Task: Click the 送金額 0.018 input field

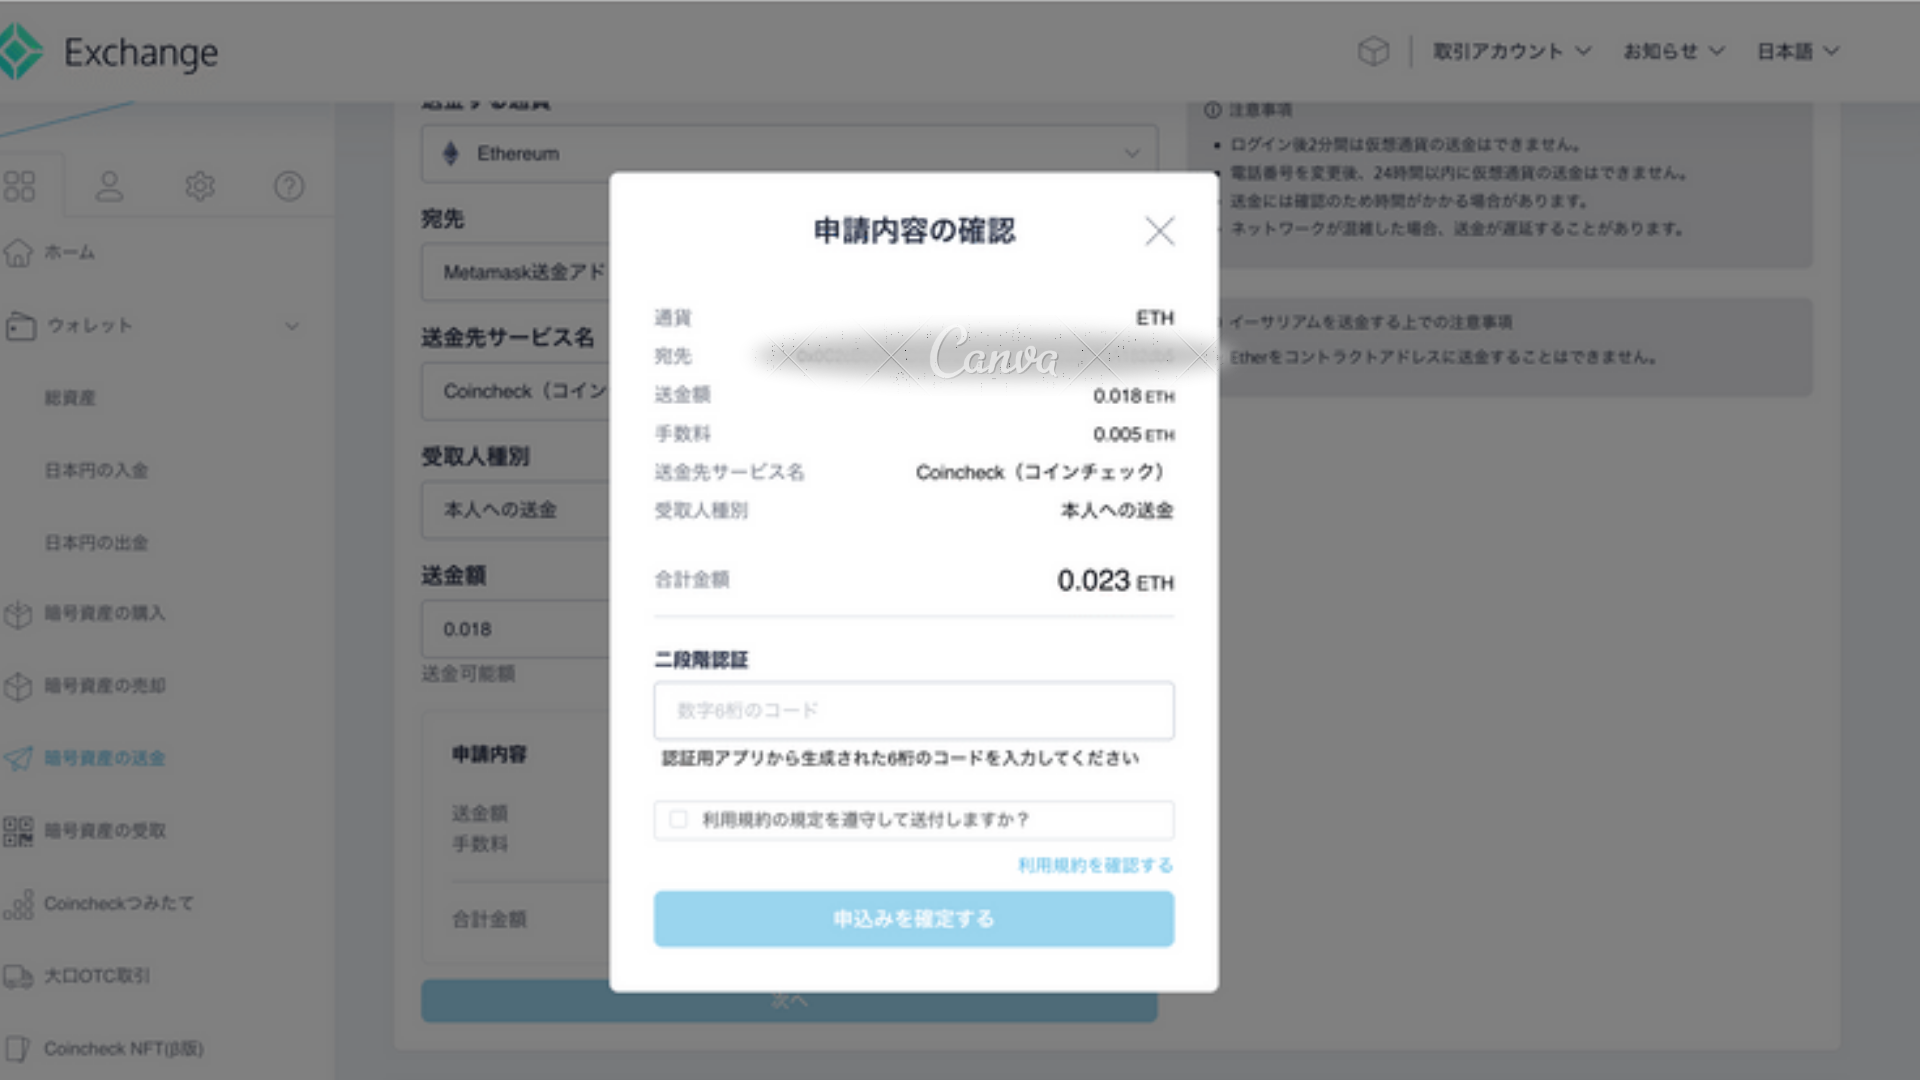Action: (x=516, y=629)
